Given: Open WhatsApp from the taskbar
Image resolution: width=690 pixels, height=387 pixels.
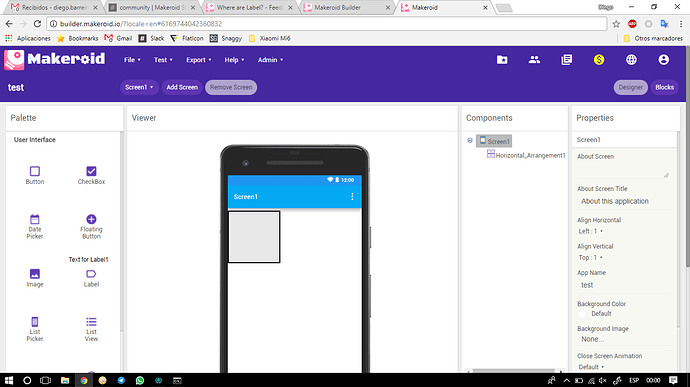Looking at the screenshot, I should tap(140, 380).
